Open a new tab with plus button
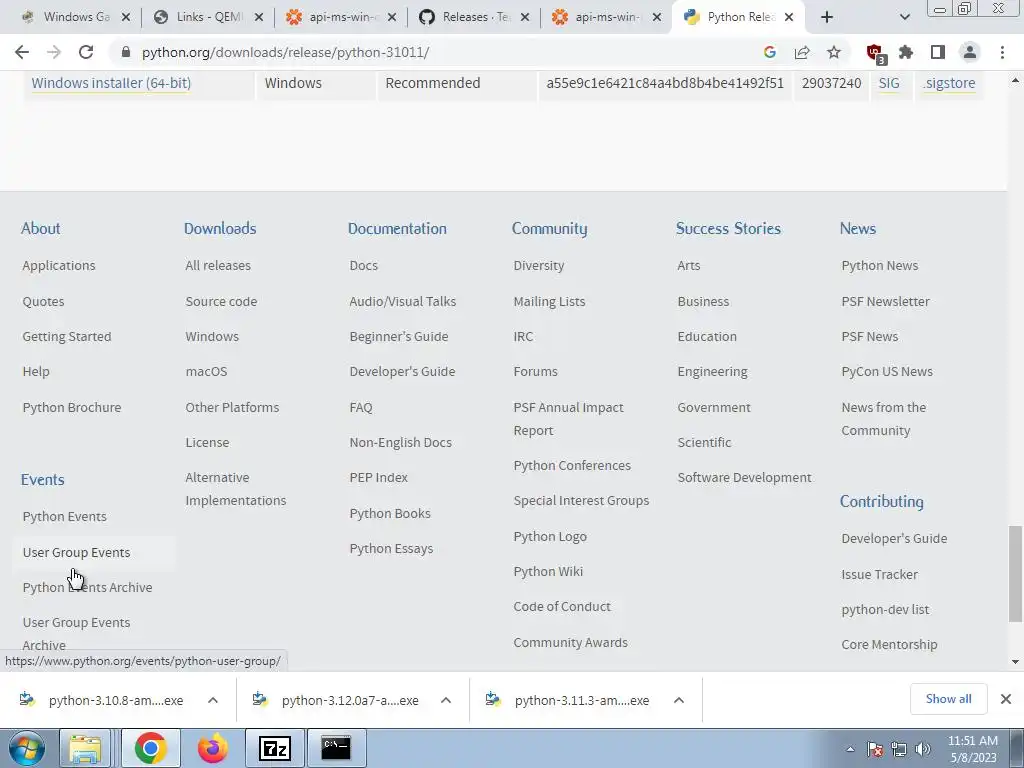The width and height of the screenshot is (1024, 768). 827,17
